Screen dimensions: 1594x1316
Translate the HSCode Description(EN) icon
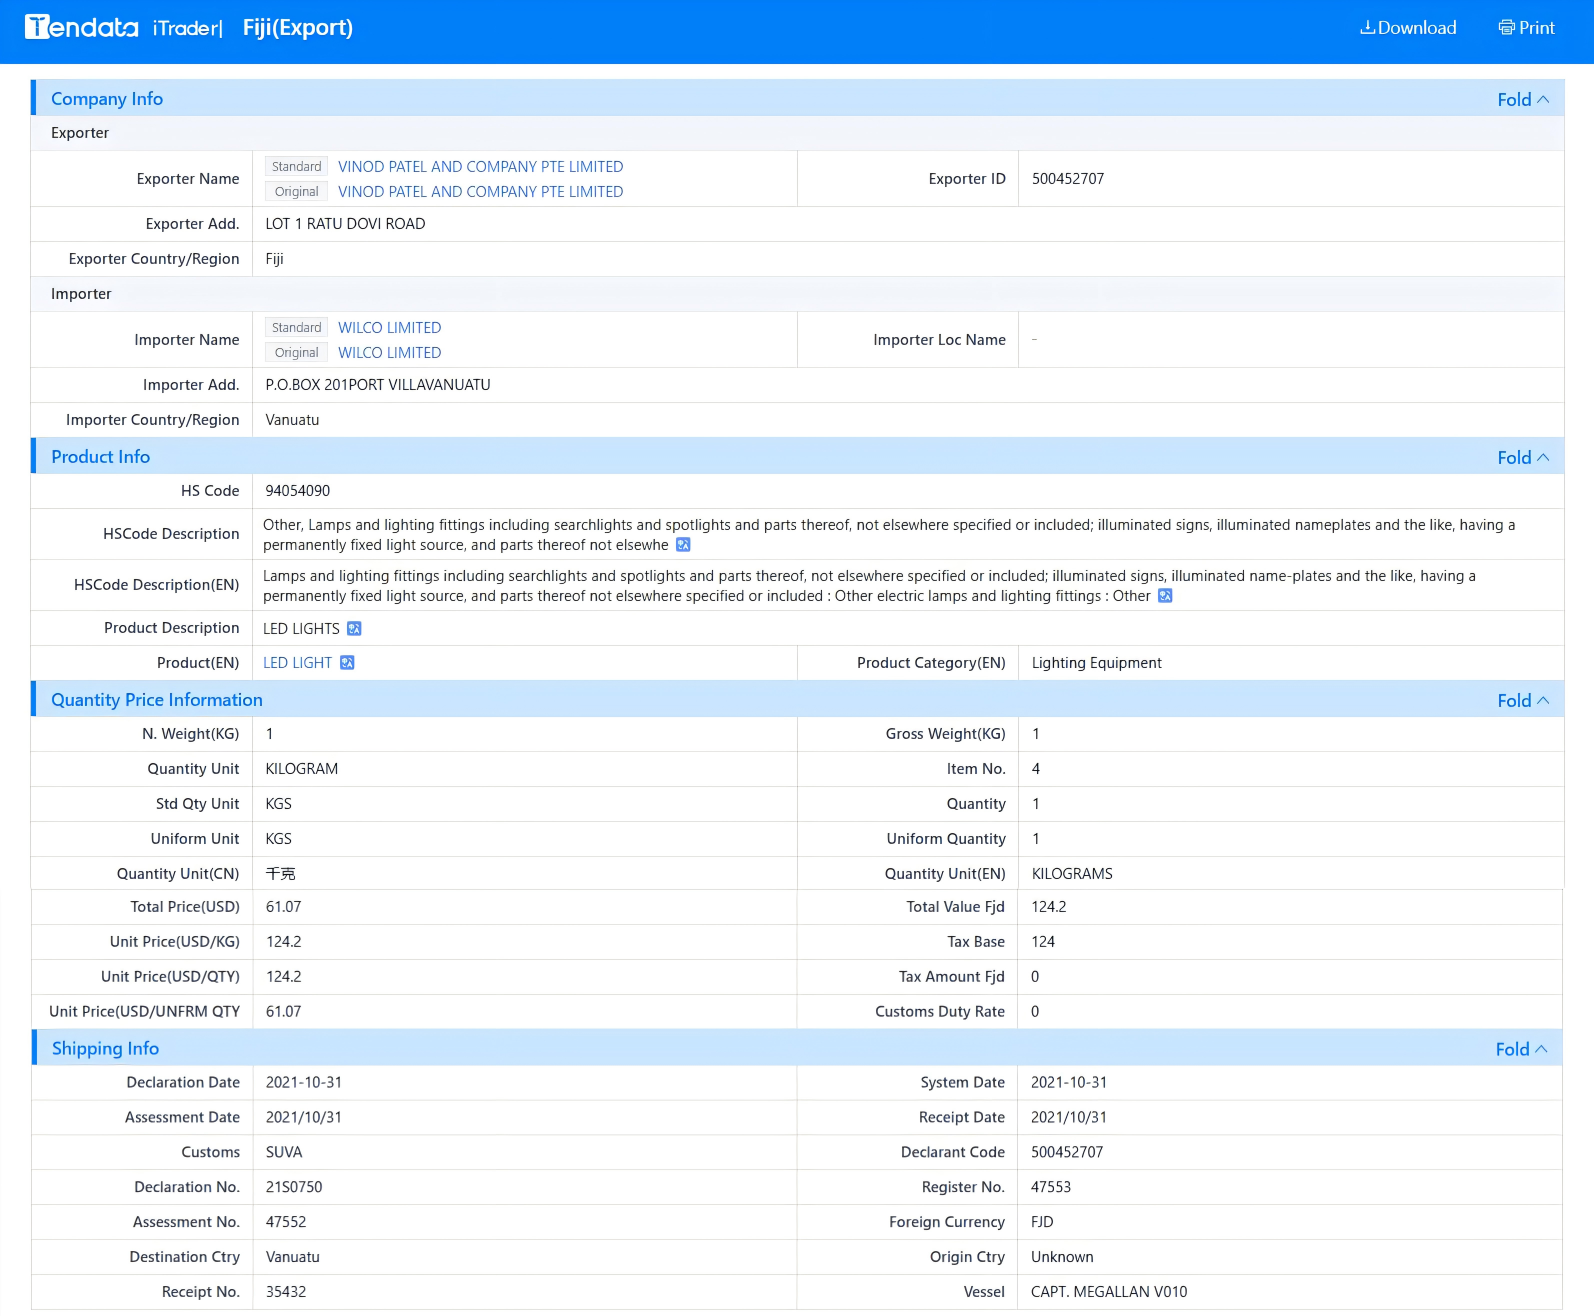pos(1165,596)
